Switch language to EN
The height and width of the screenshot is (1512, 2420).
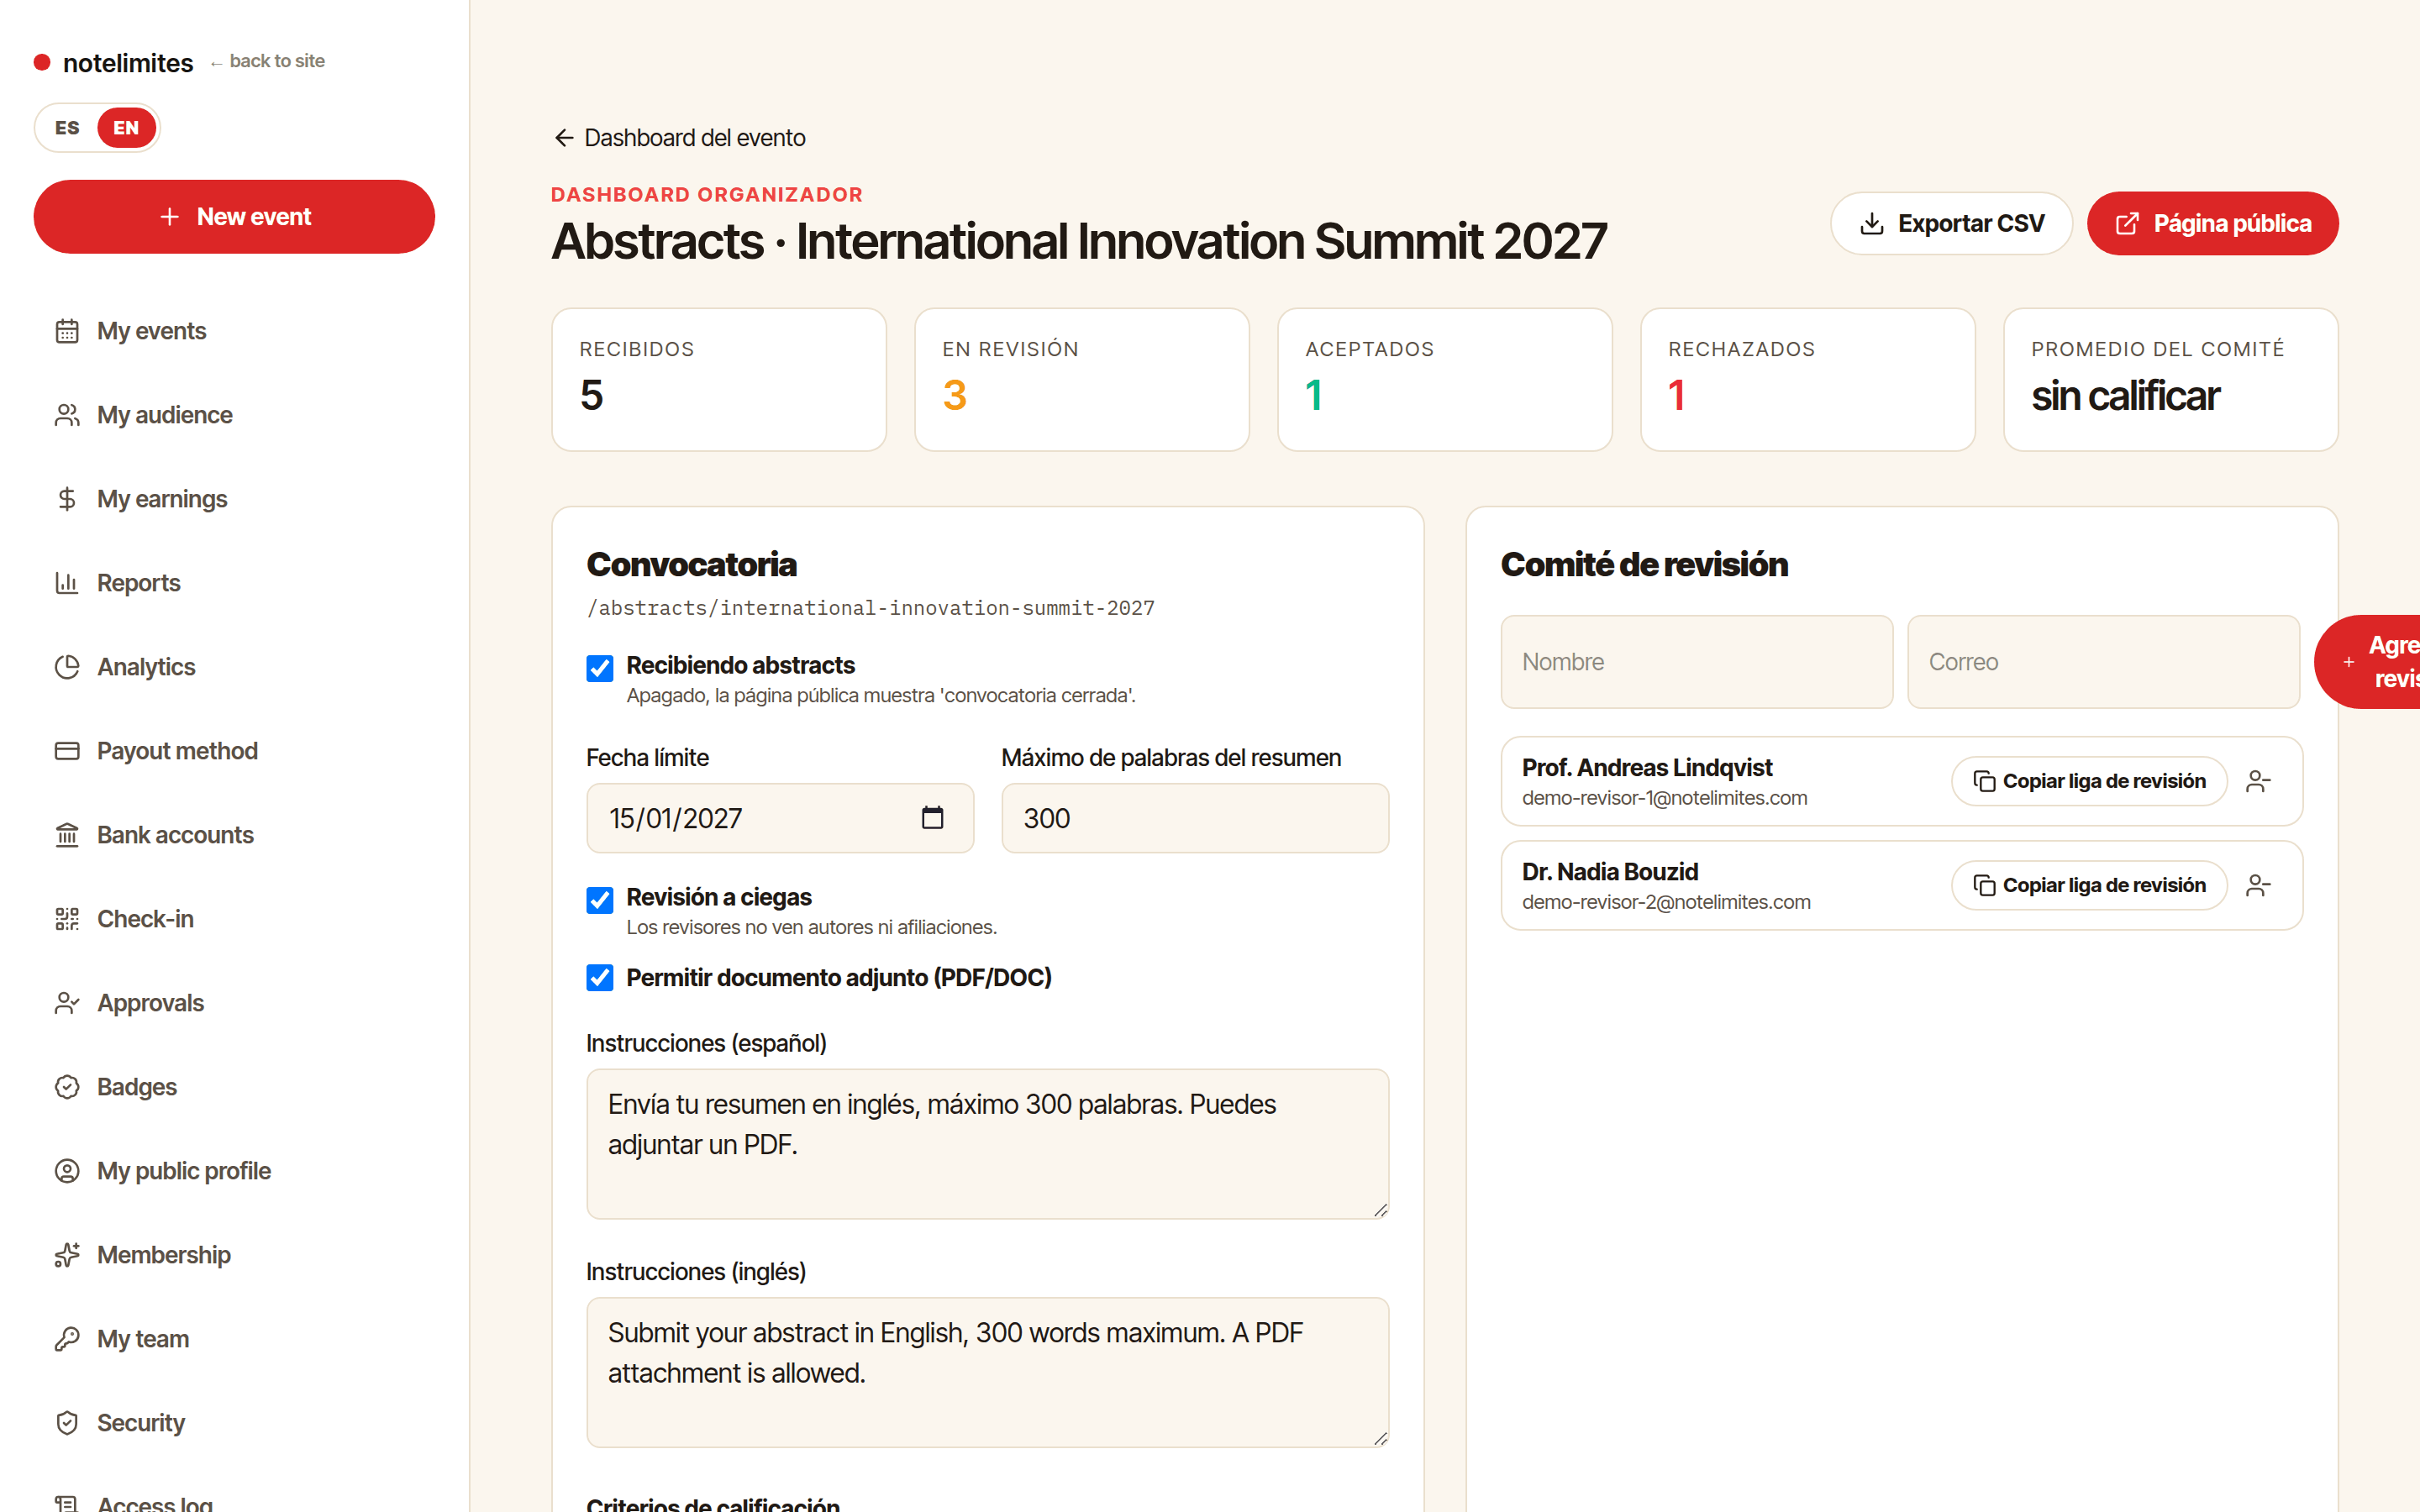tap(126, 128)
